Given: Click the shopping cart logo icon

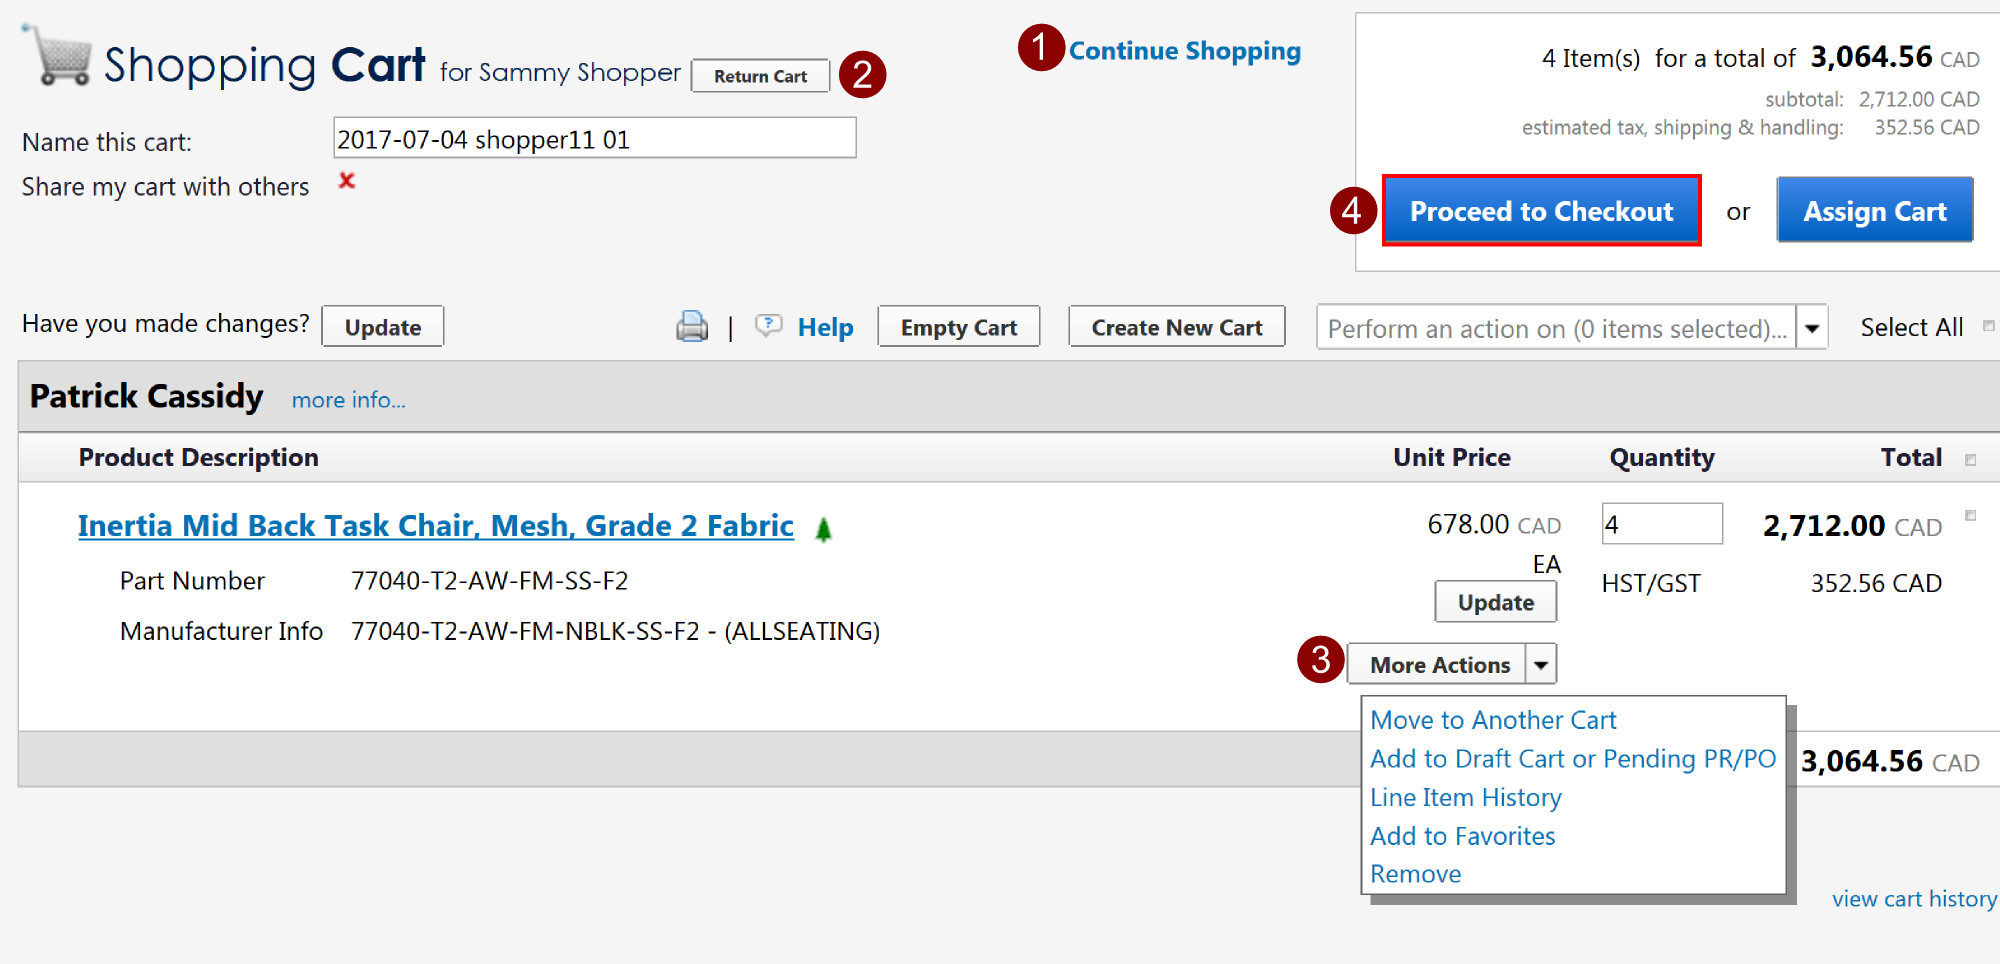Looking at the screenshot, I should coord(60,57).
